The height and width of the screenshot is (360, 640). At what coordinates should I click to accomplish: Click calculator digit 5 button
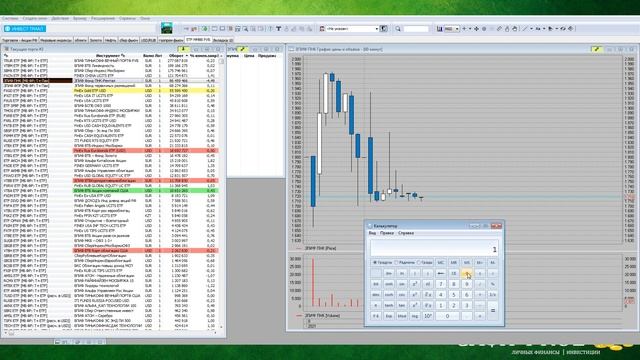(454, 294)
